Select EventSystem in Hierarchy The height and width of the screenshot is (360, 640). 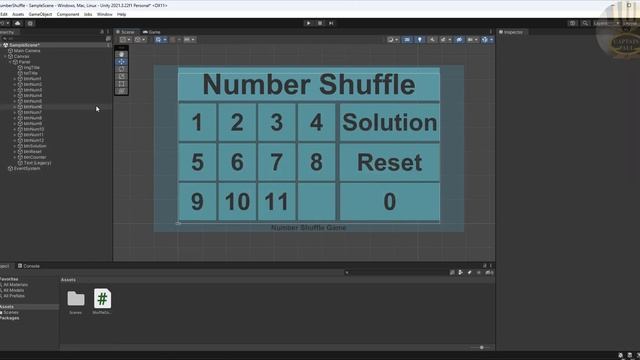click(x=27, y=168)
